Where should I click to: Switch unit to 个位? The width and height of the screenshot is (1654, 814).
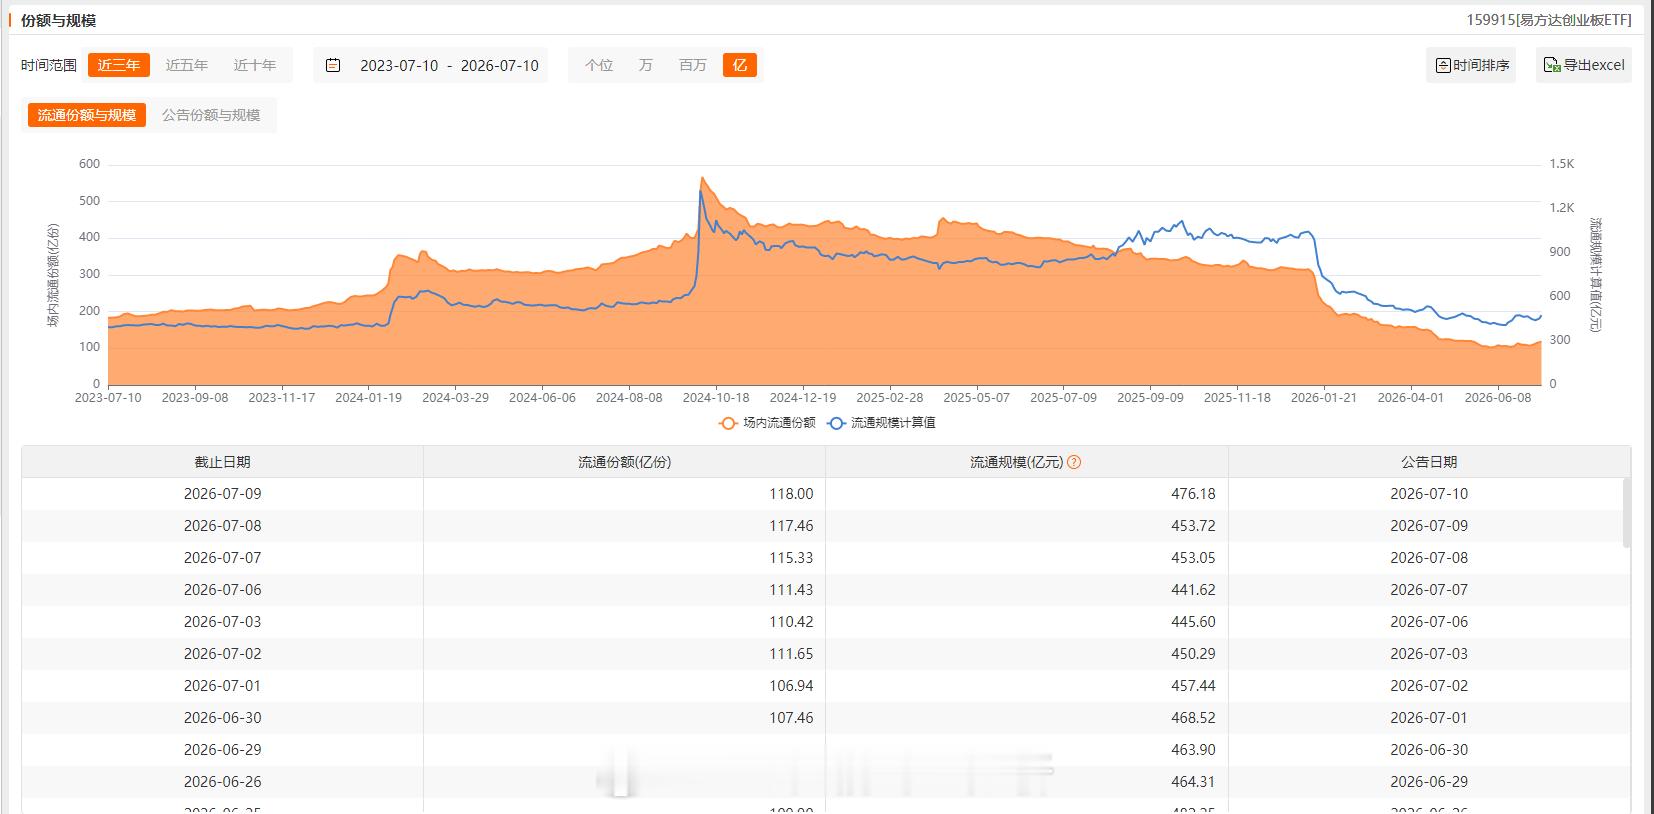tap(599, 65)
